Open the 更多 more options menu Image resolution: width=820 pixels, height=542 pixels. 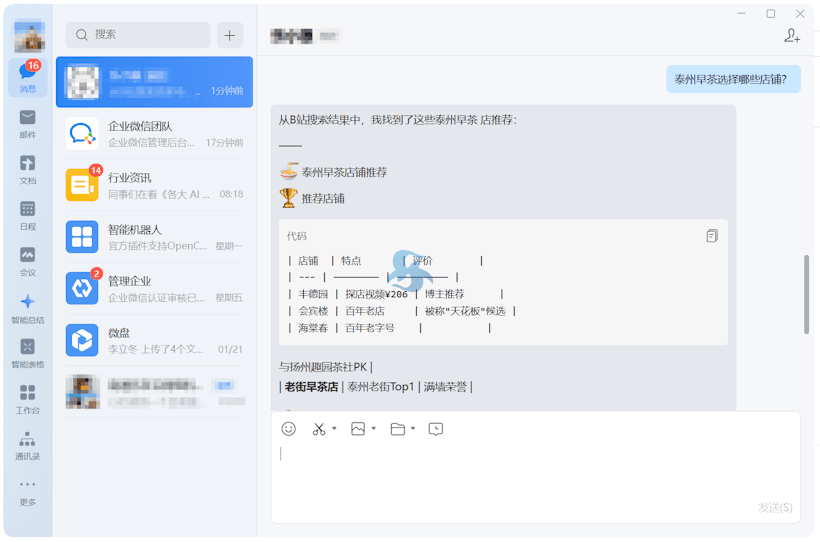coord(28,492)
